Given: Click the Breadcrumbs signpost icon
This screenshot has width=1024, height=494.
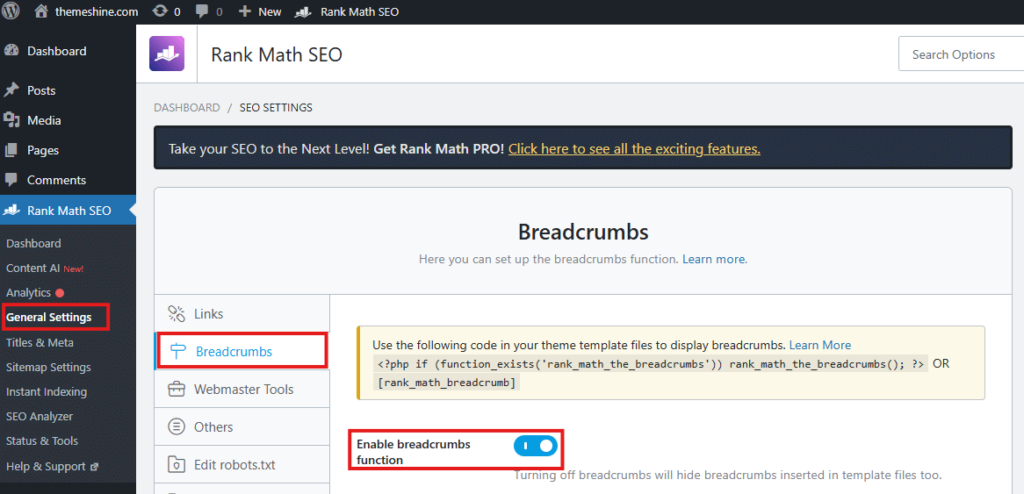Looking at the screenshot, I should (178, 352).
